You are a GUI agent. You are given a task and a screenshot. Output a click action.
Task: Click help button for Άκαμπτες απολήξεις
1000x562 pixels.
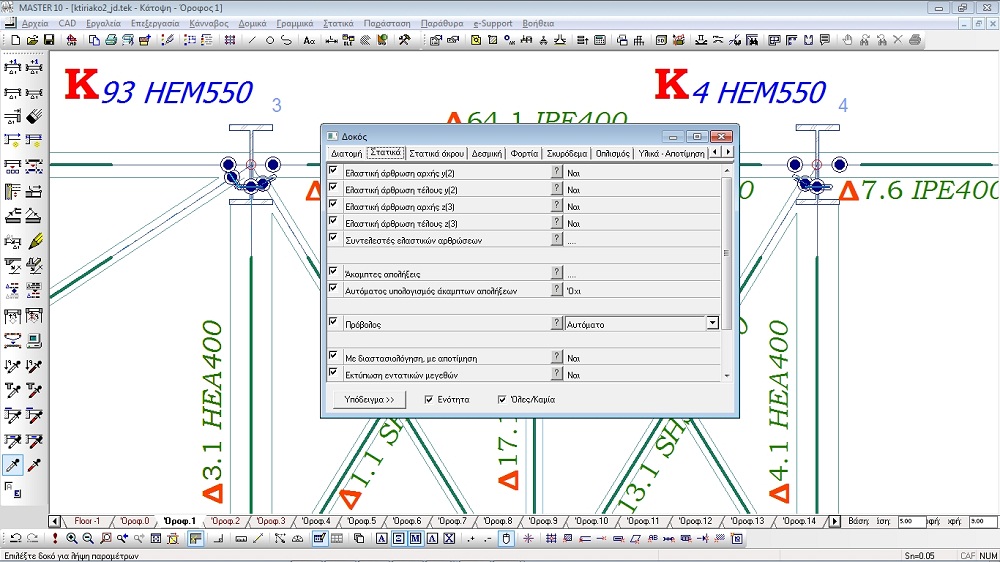click(557, 273)
